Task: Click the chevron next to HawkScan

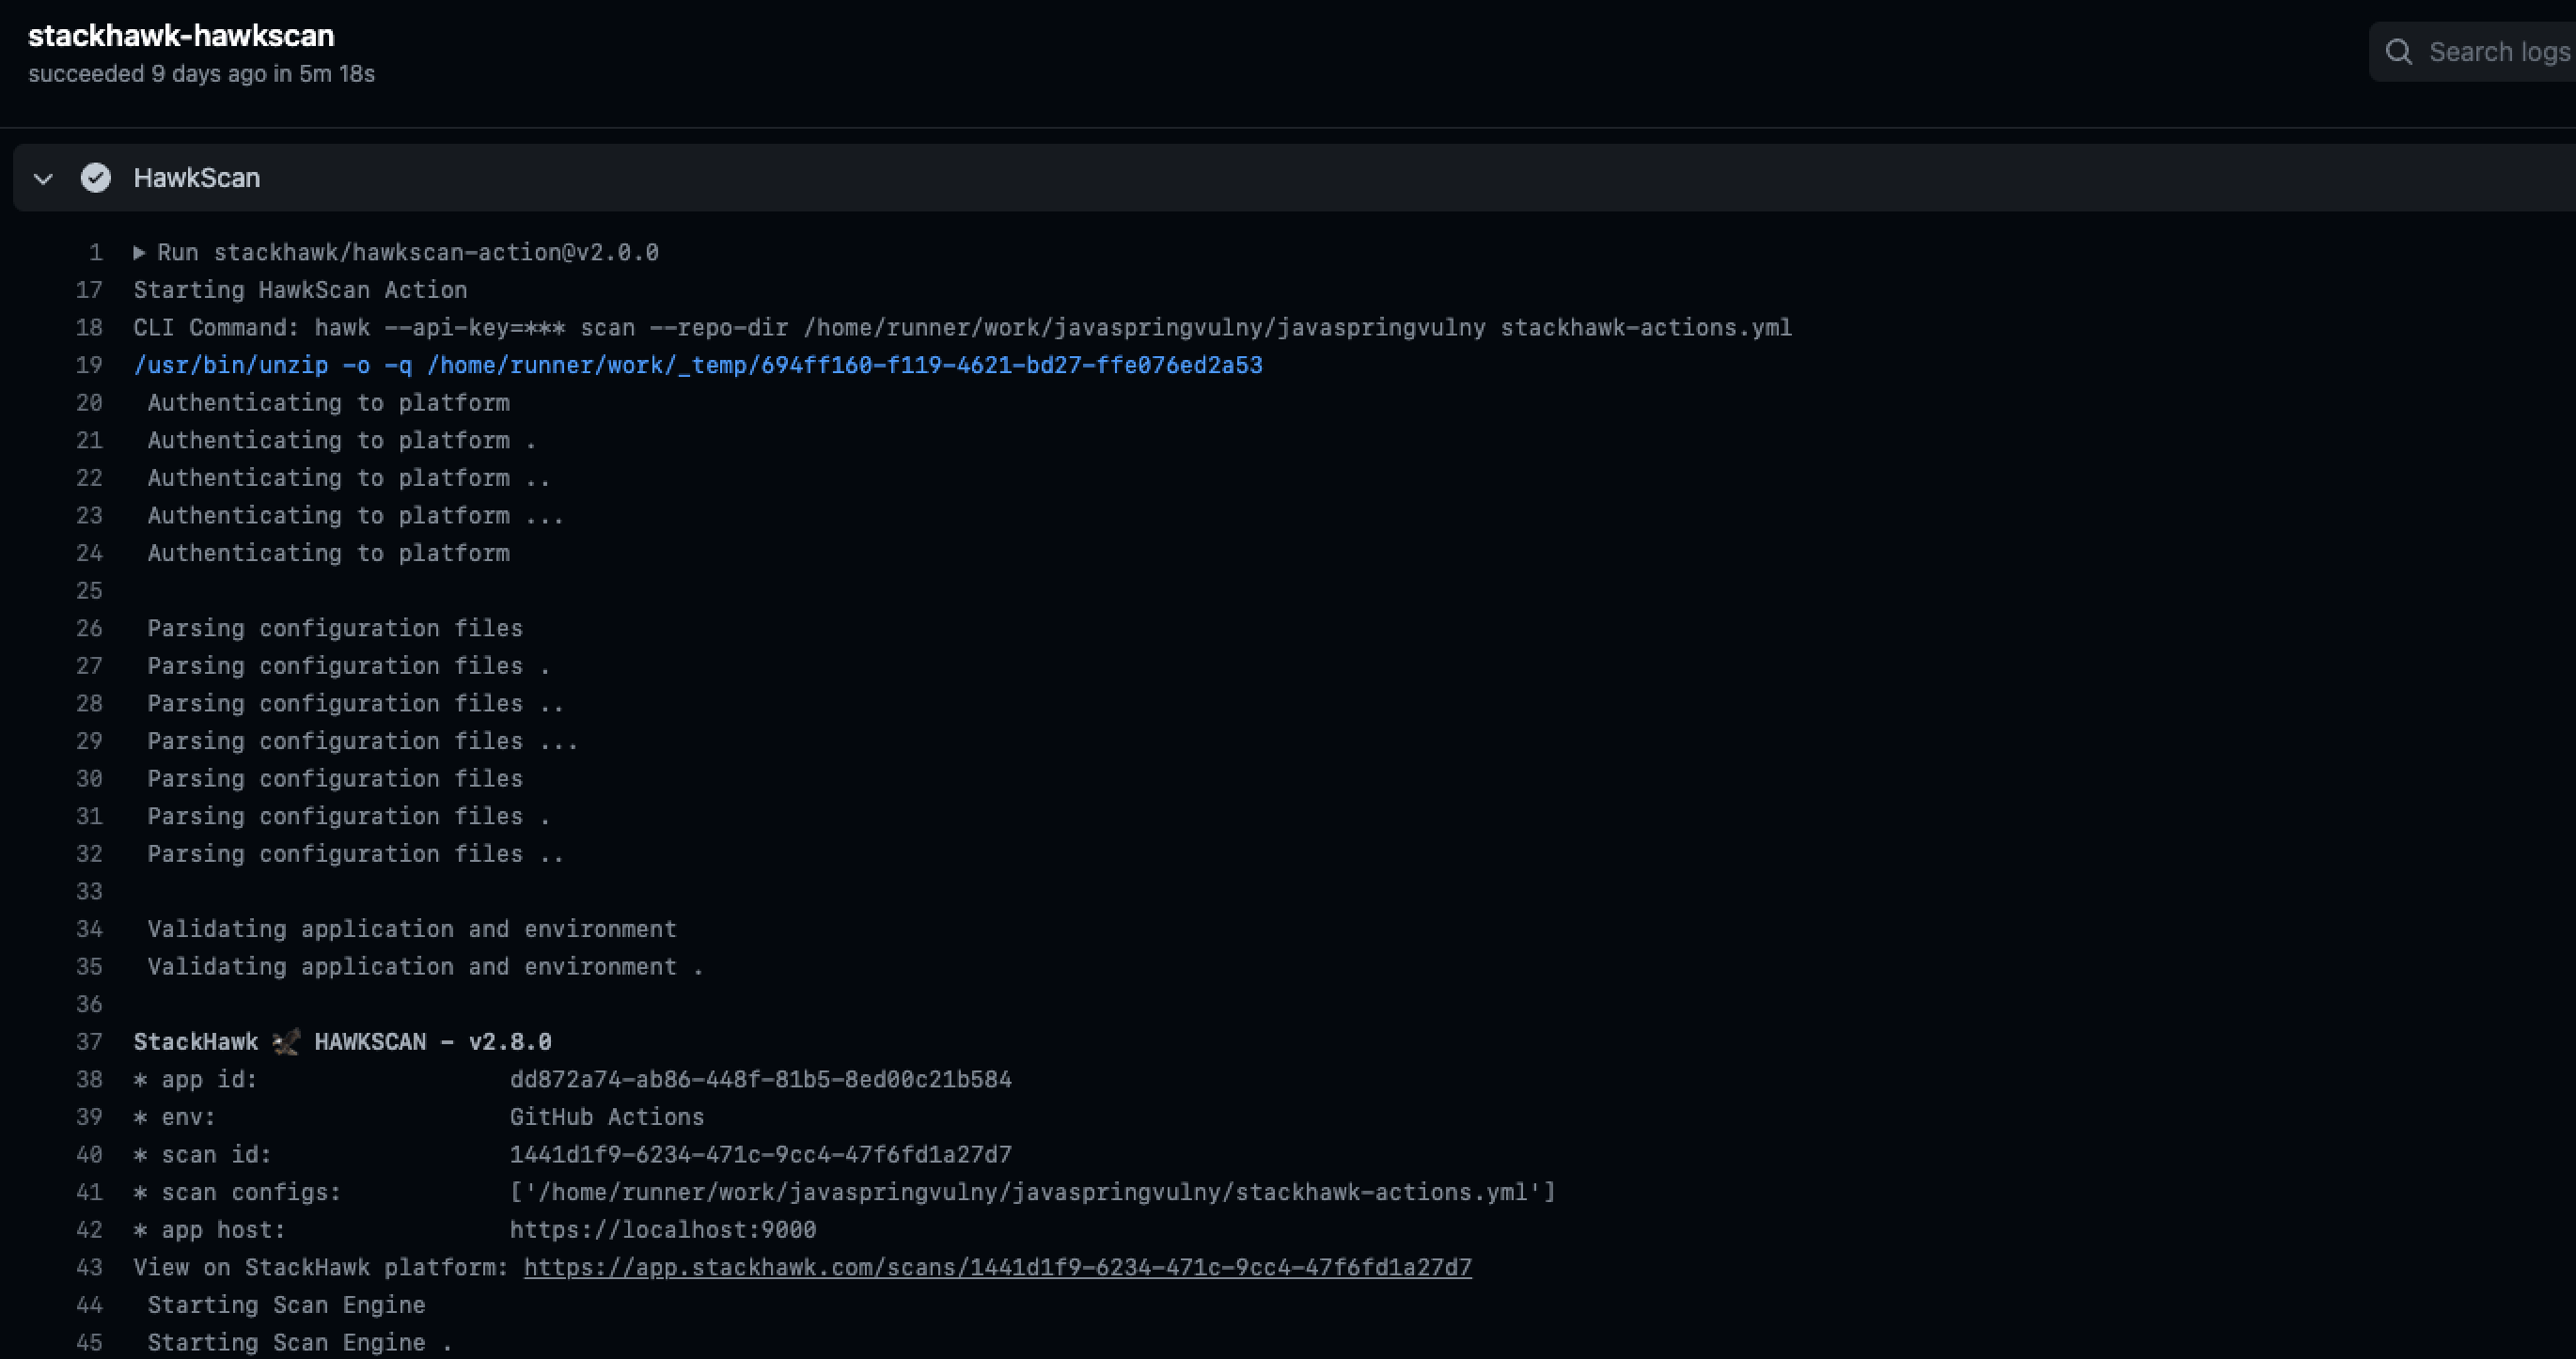Action: [43, 178]
